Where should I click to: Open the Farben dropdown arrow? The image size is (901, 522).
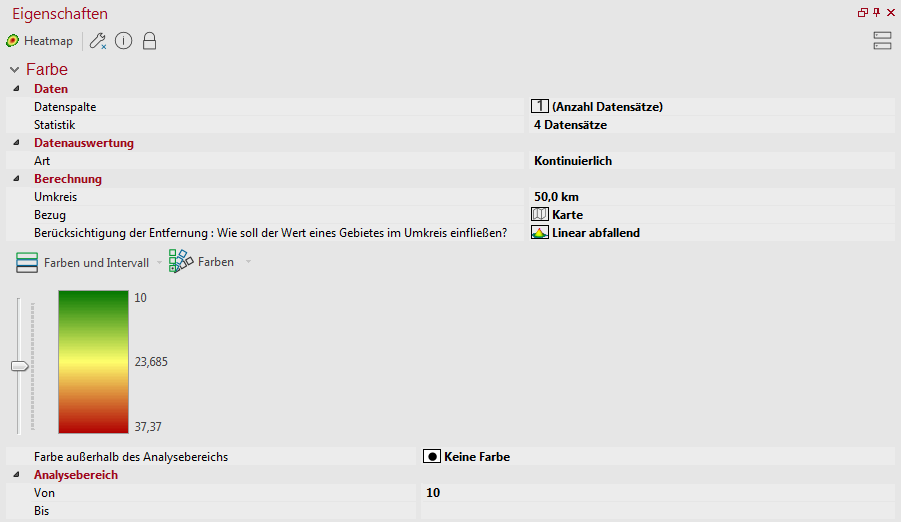248,262
